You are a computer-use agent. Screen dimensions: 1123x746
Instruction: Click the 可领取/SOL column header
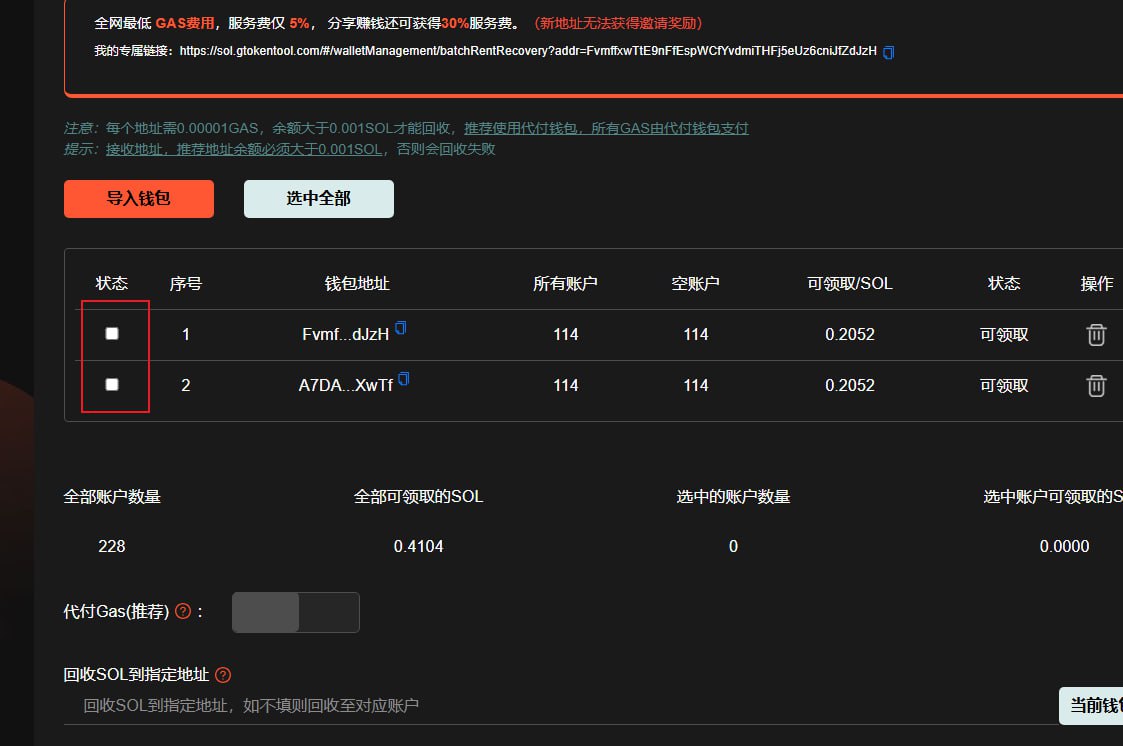[849, 284]
